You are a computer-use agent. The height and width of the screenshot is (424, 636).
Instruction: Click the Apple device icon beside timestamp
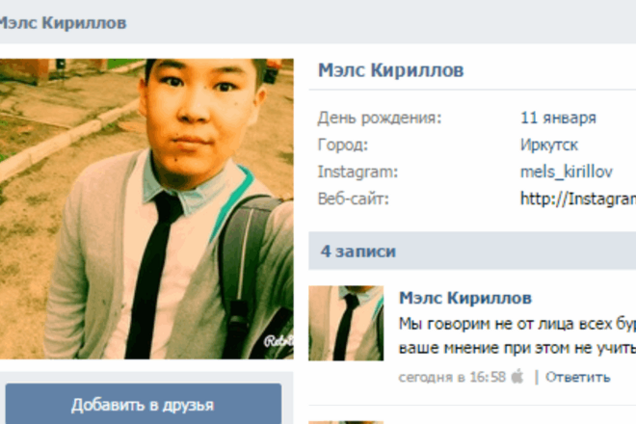517,376
